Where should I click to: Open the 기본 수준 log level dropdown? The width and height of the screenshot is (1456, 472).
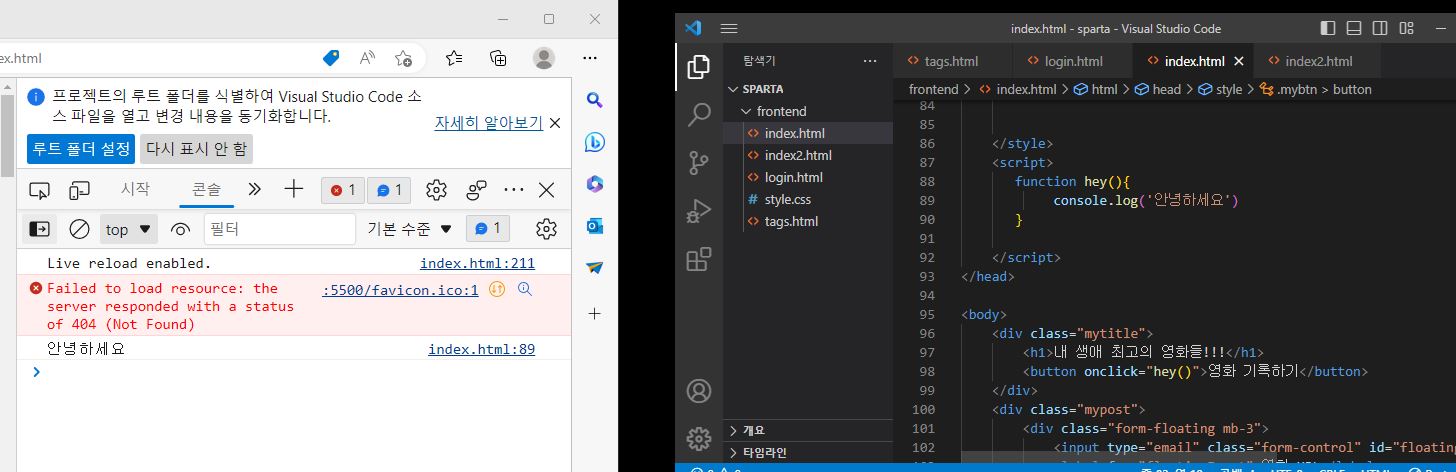point(410,229)
